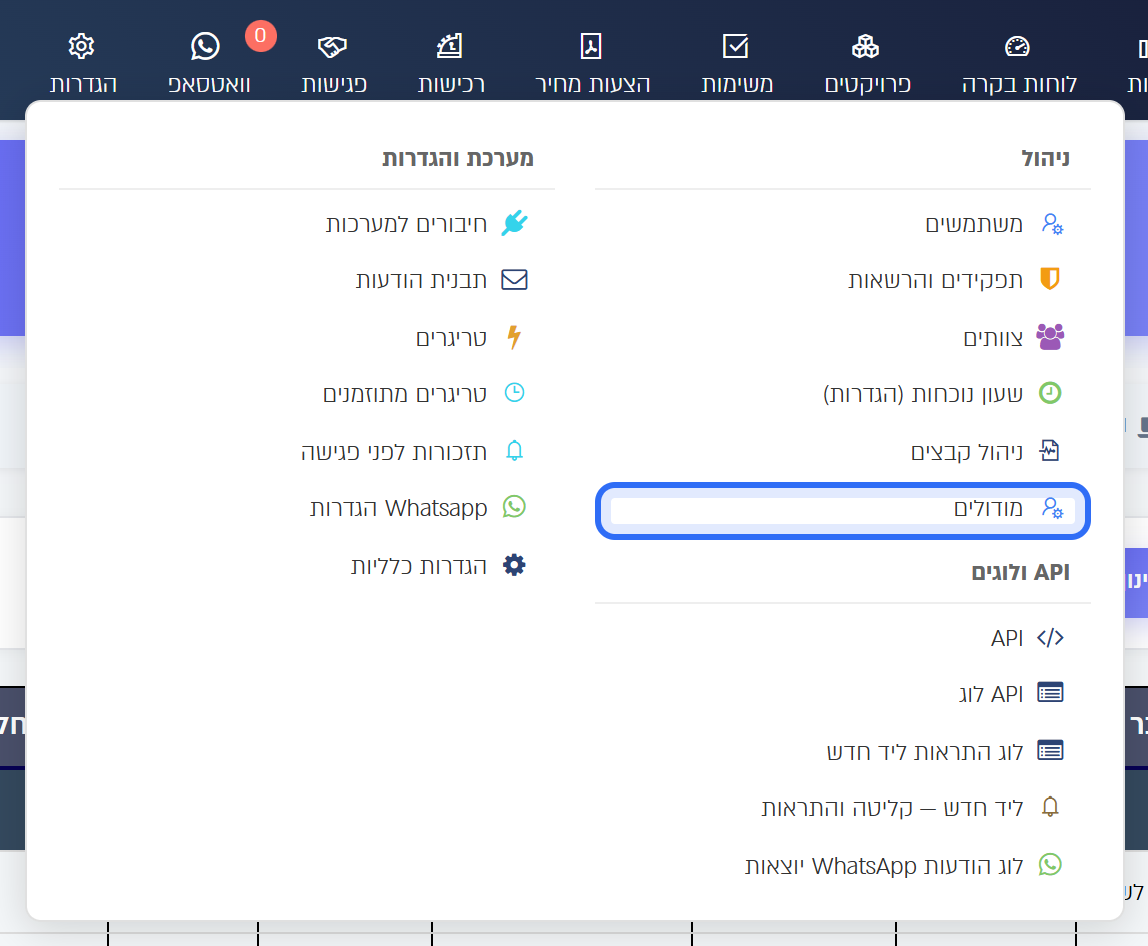Image resolution: width=1148 pixels, height=946 pixels.
Task: Click the user-gear icon next to משתמשים
Action: (x=1052, y=223)
